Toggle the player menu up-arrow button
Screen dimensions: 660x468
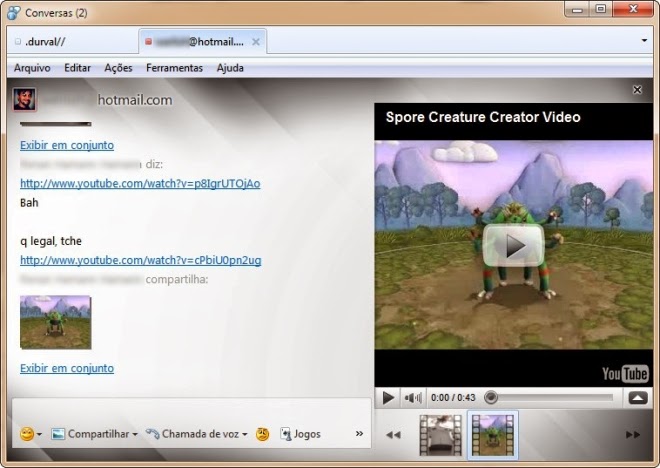pyautogui.click(x=638, y=398)
